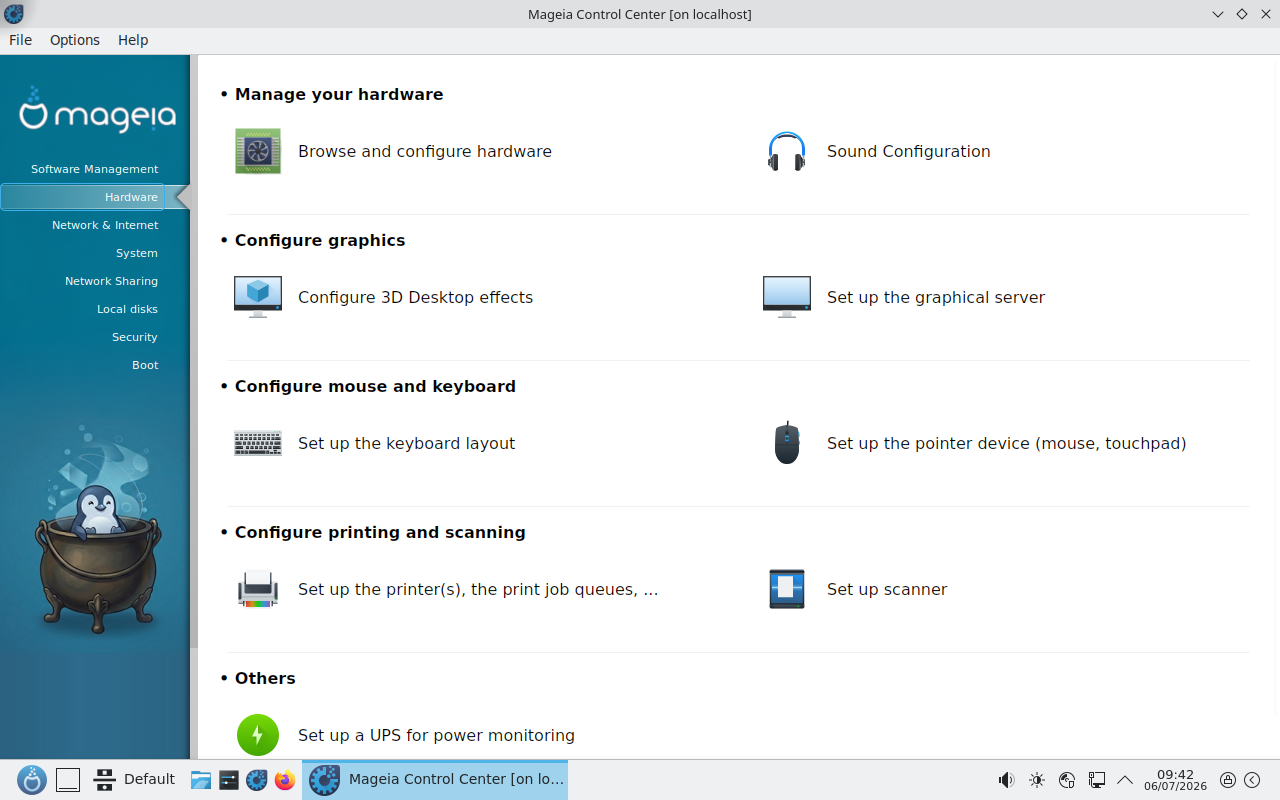Click the taskbar volume speaker icon
The width and height of the screenshot is (1280, 800).
[1007, 780]
